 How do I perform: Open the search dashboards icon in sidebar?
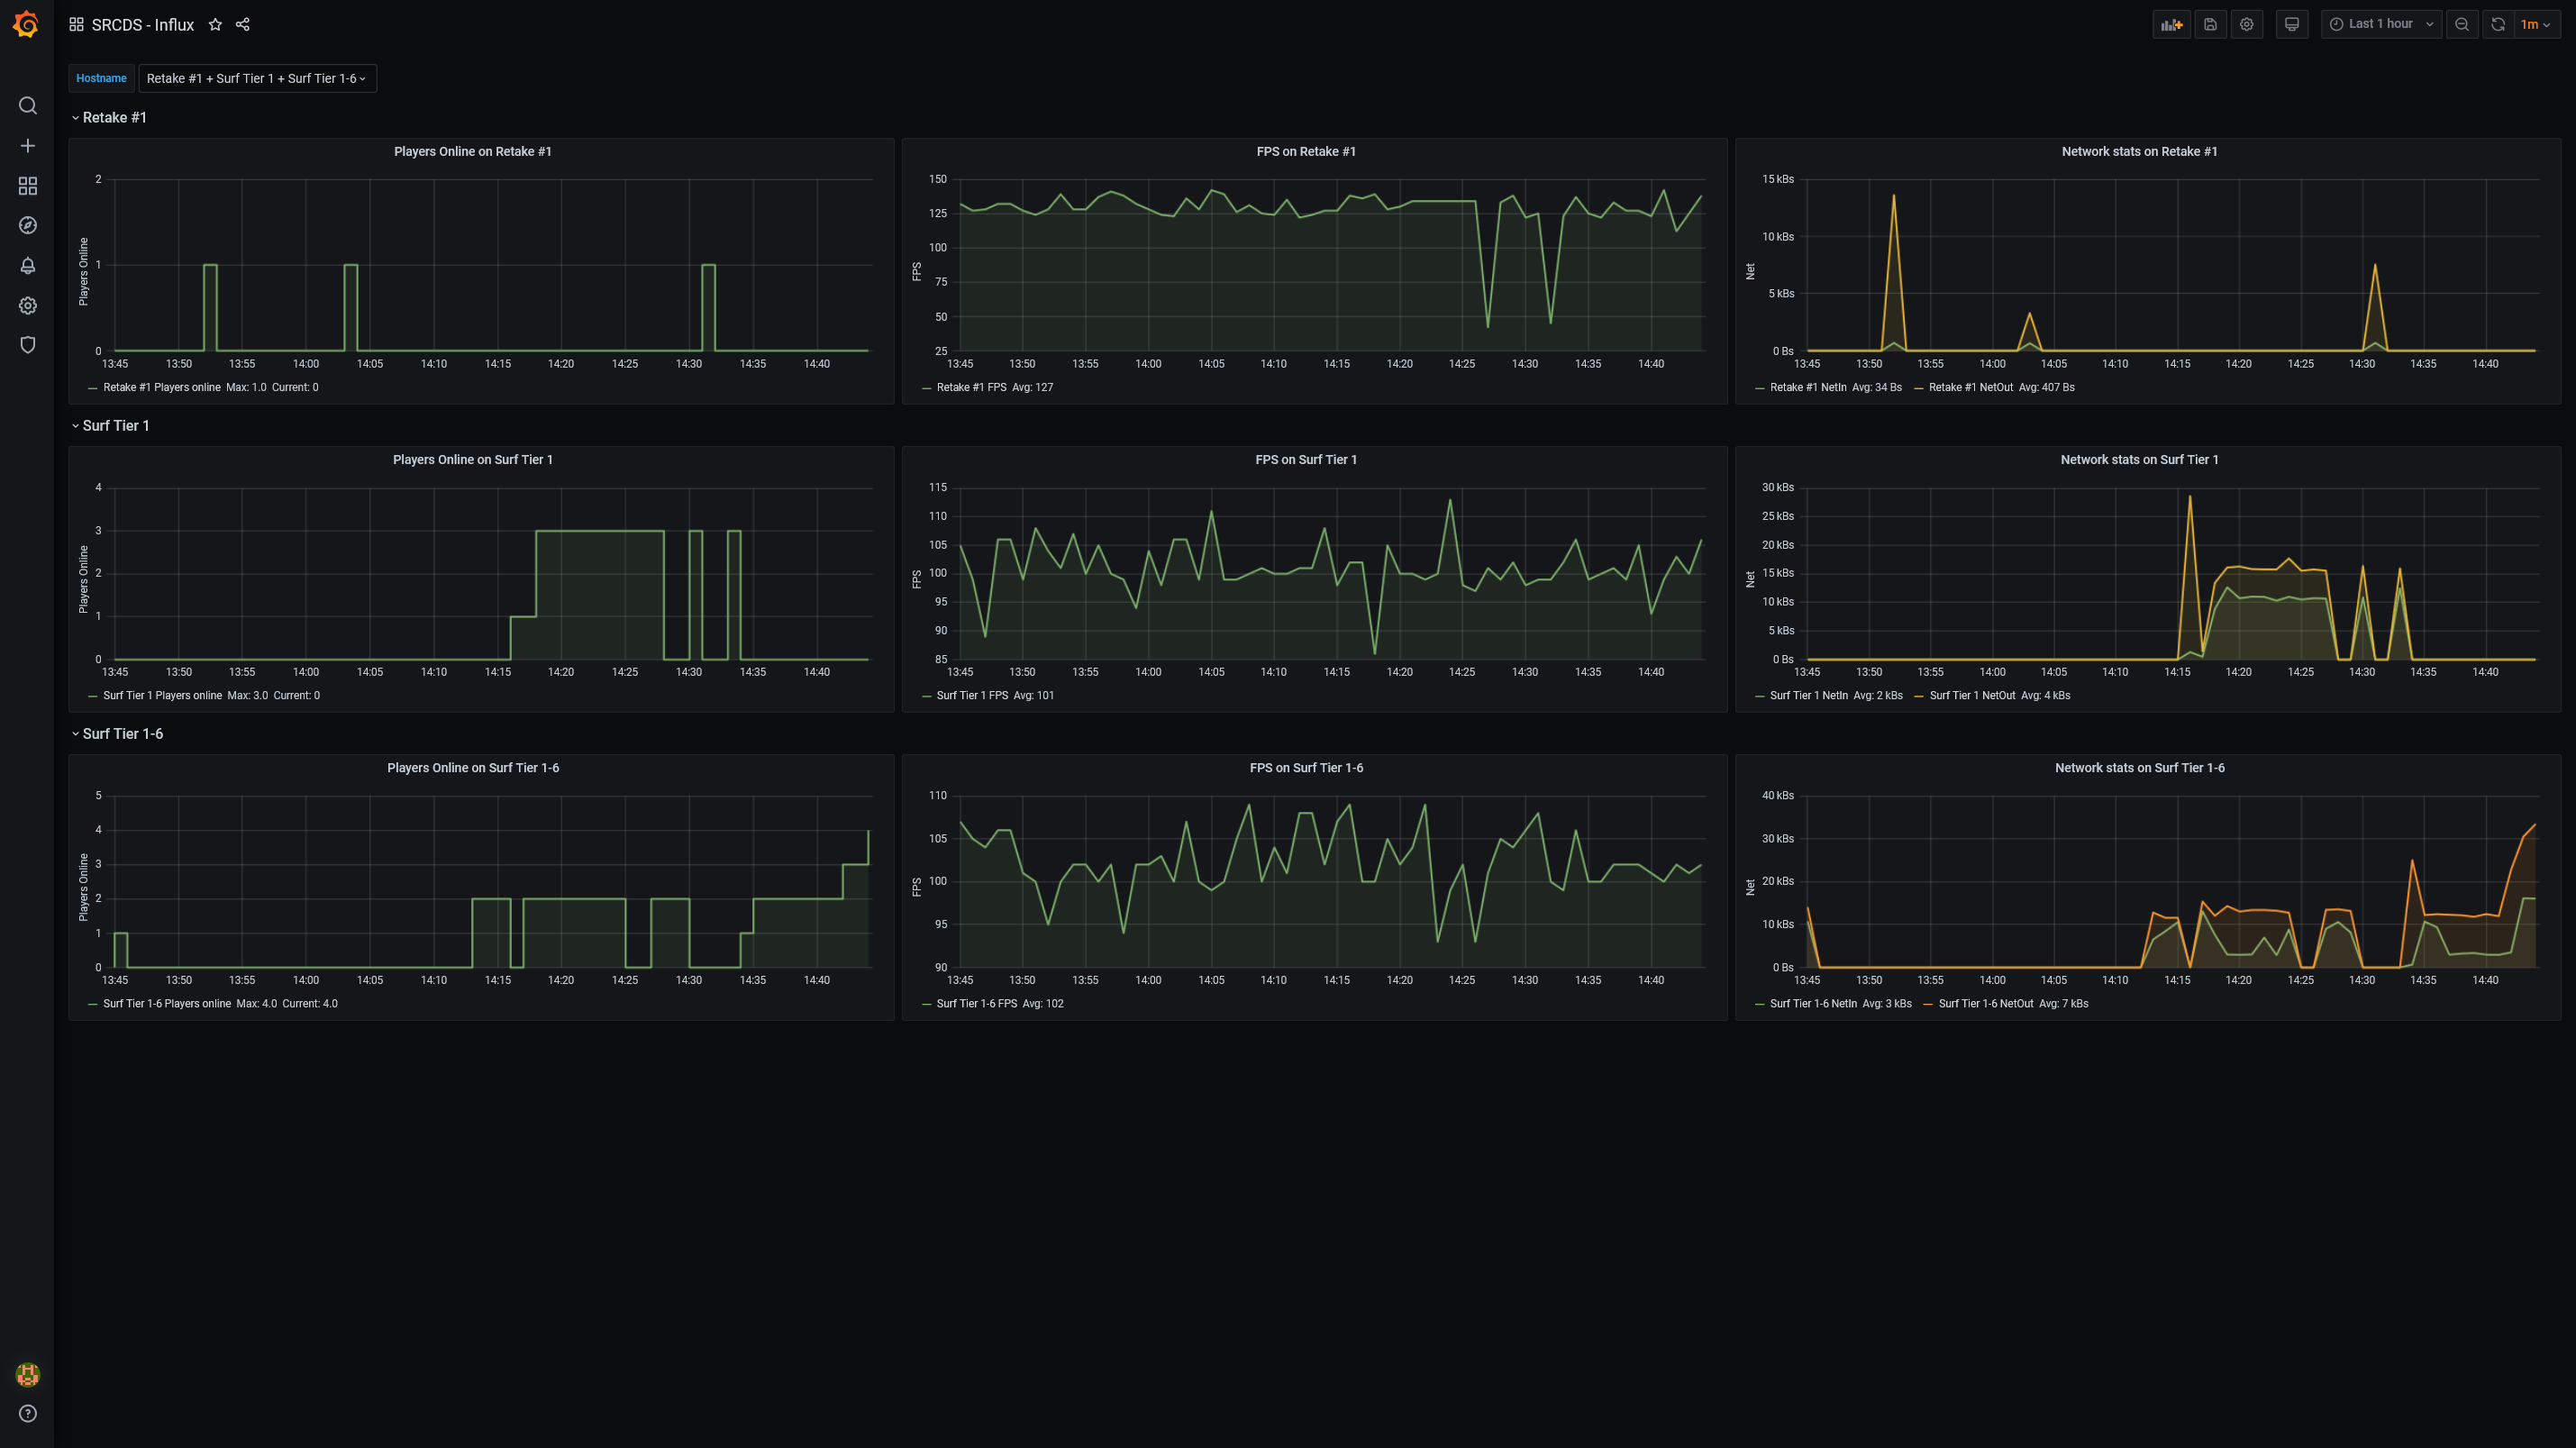pyautogui.click(x=28, y=106)
